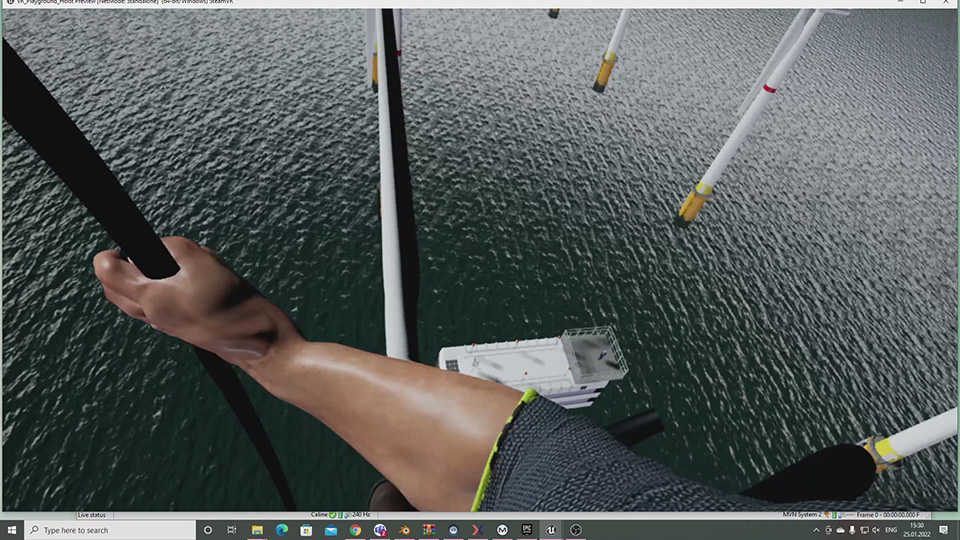Click the '240 Hz' status bar value
The height and width of the screenshot is (540, 960).
(x=361, y=515)
